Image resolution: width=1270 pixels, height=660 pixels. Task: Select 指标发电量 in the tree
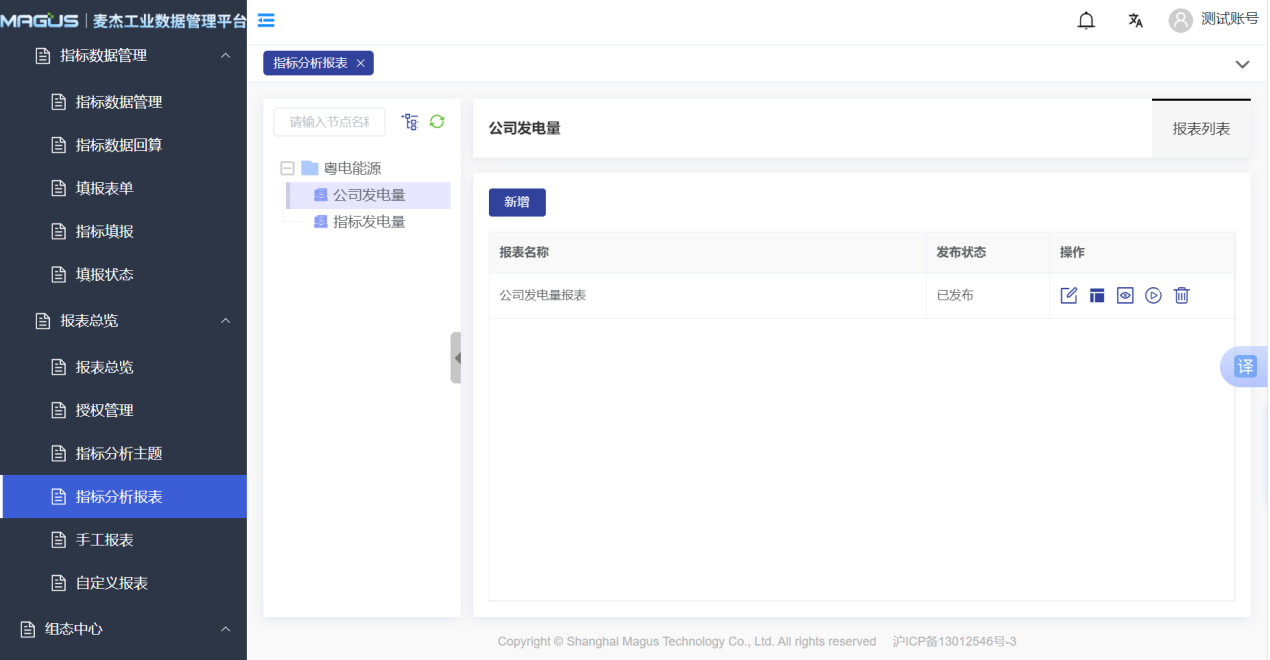coord(369,222)
